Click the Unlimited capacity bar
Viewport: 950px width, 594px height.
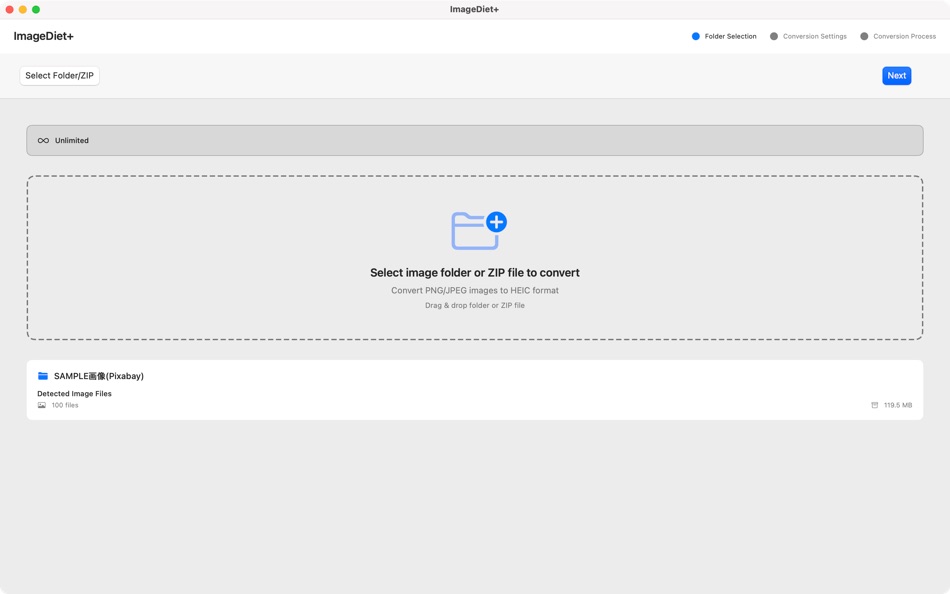pyautogui.click(x=475, y=140)
